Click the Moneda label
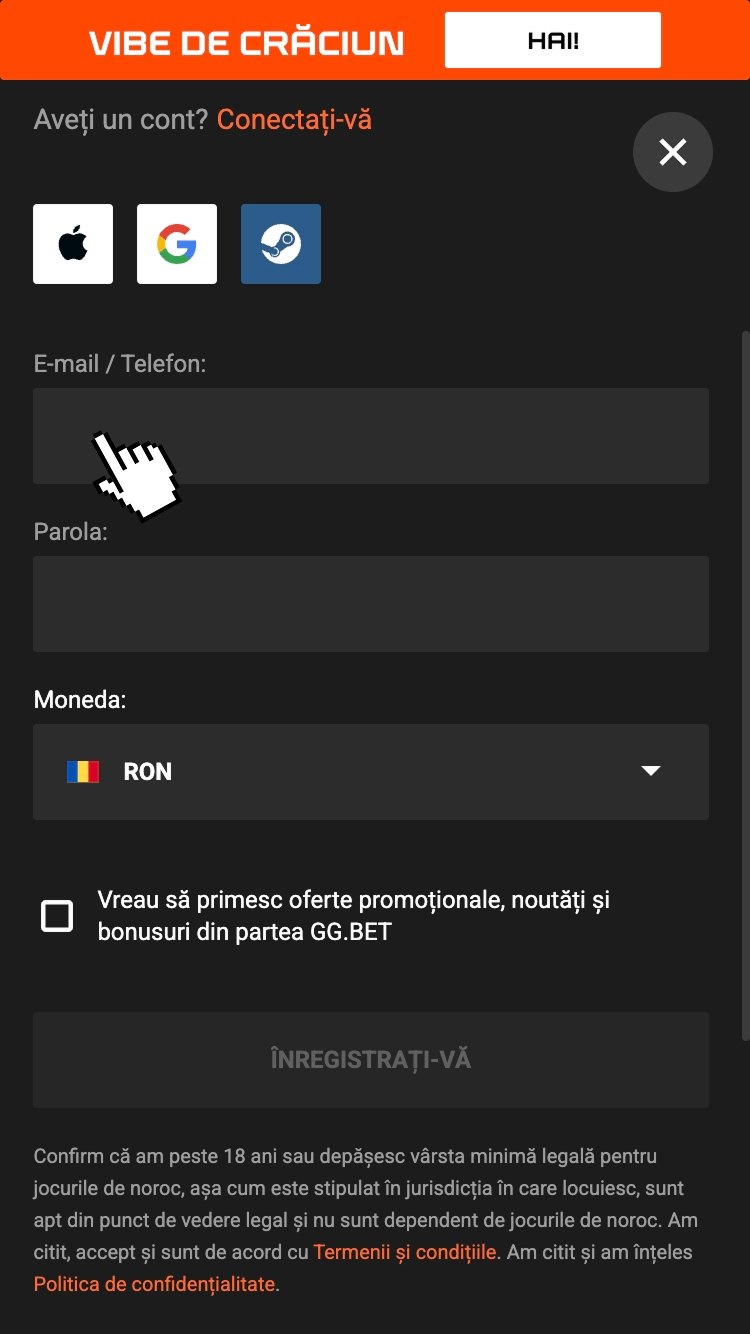750x1334 pixels. (x=80, y=699)
